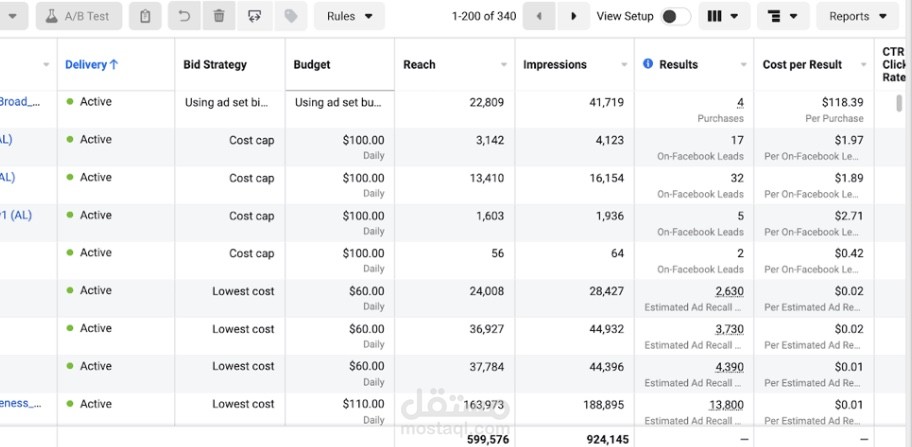Image resolution: width=912 pixels, height=447 pixels.
Task: Click the Results info icon
Action: pos(648,64)
